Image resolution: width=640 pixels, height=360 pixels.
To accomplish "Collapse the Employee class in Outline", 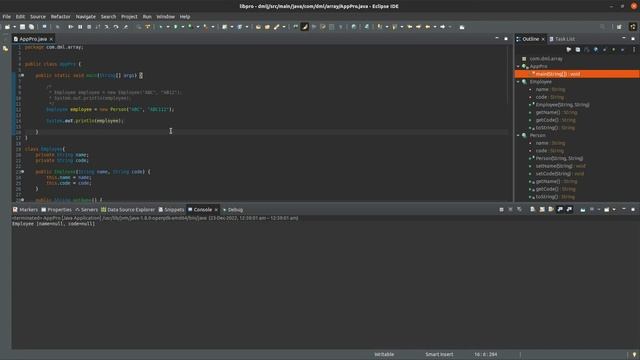I will pyautogui.click(x=518, y=82).
